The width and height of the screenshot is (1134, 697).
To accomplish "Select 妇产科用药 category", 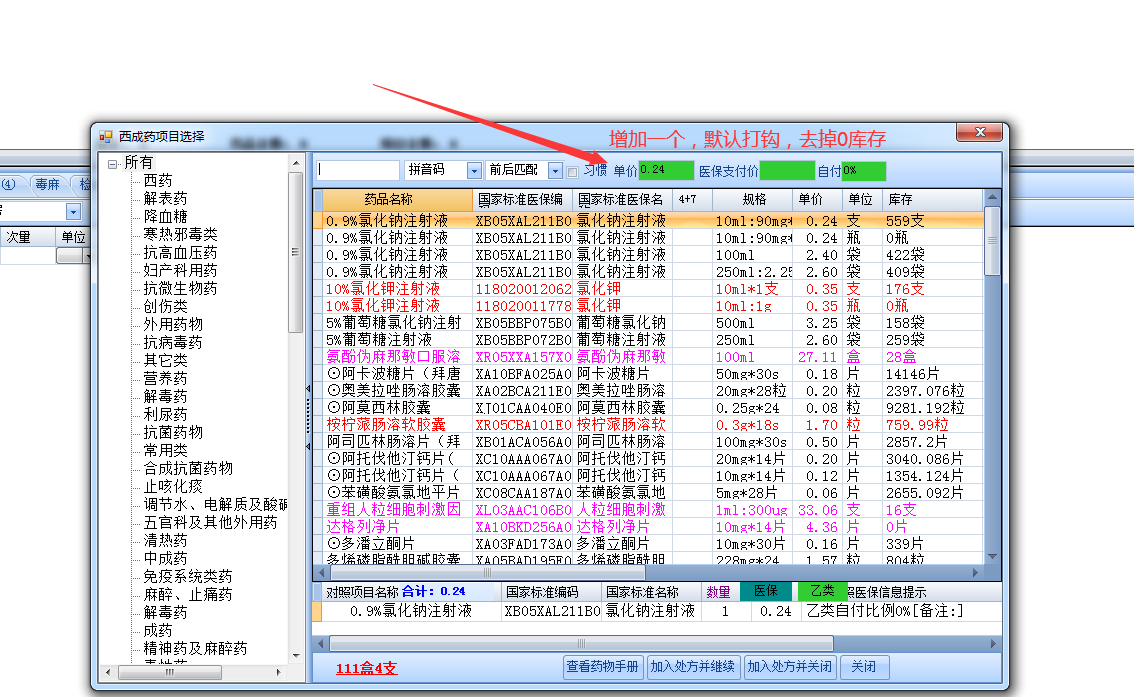I will click(180, 270).
